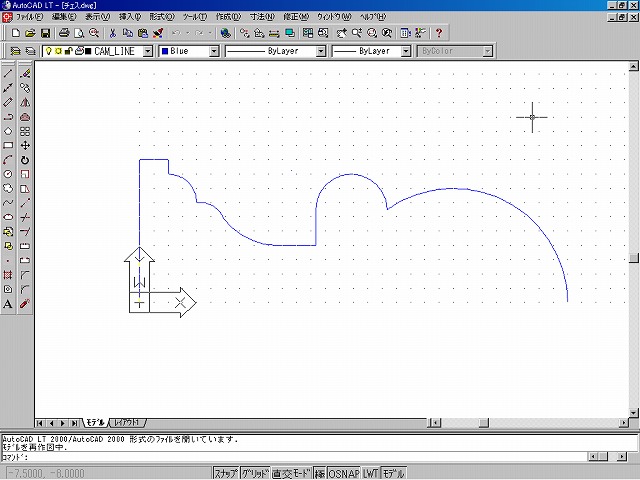Select the Construction Line (xline) tool
640x480 pixels.
coord(8,88)
